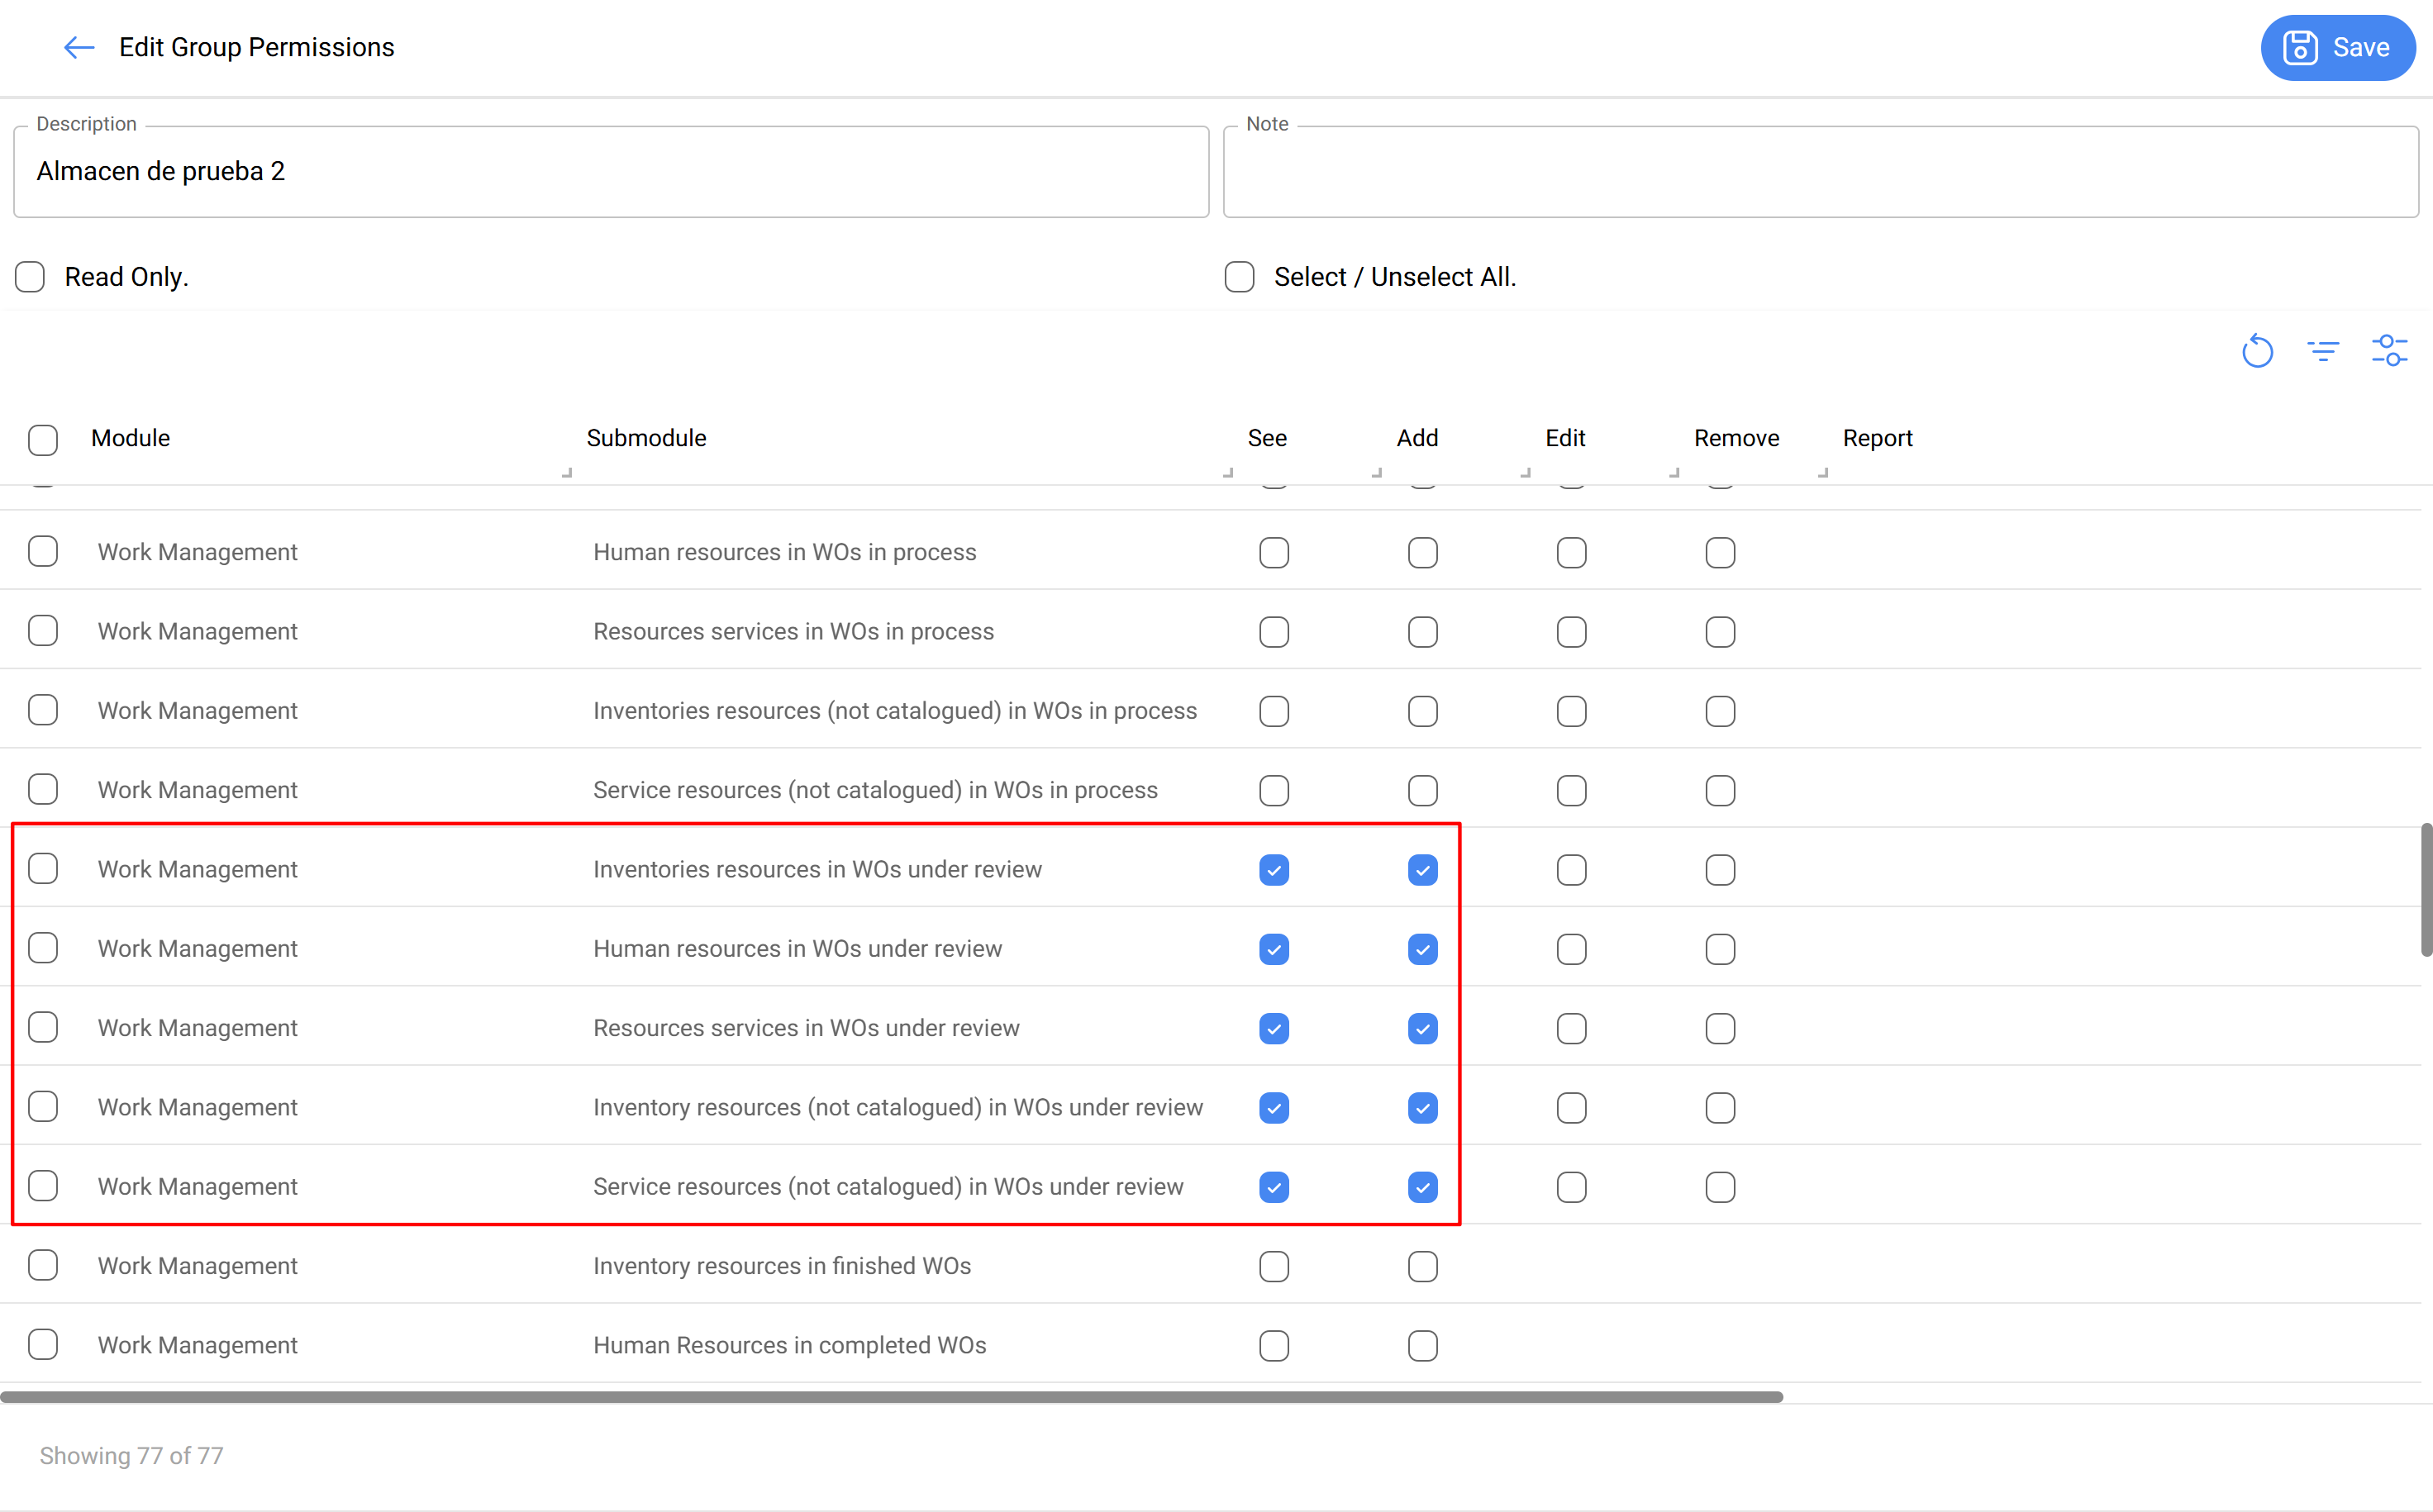This screenshot has height=1512, width=2433.
Task: Select row Inventories resources in WOs under review
Action: click(43, 868)
